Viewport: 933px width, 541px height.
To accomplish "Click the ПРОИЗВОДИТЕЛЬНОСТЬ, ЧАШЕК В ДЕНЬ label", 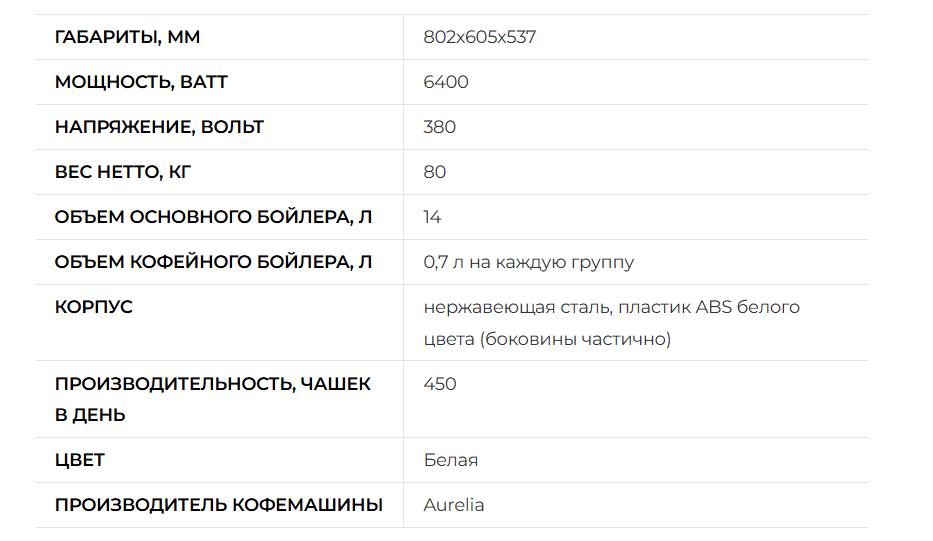I will coord(212,399).
